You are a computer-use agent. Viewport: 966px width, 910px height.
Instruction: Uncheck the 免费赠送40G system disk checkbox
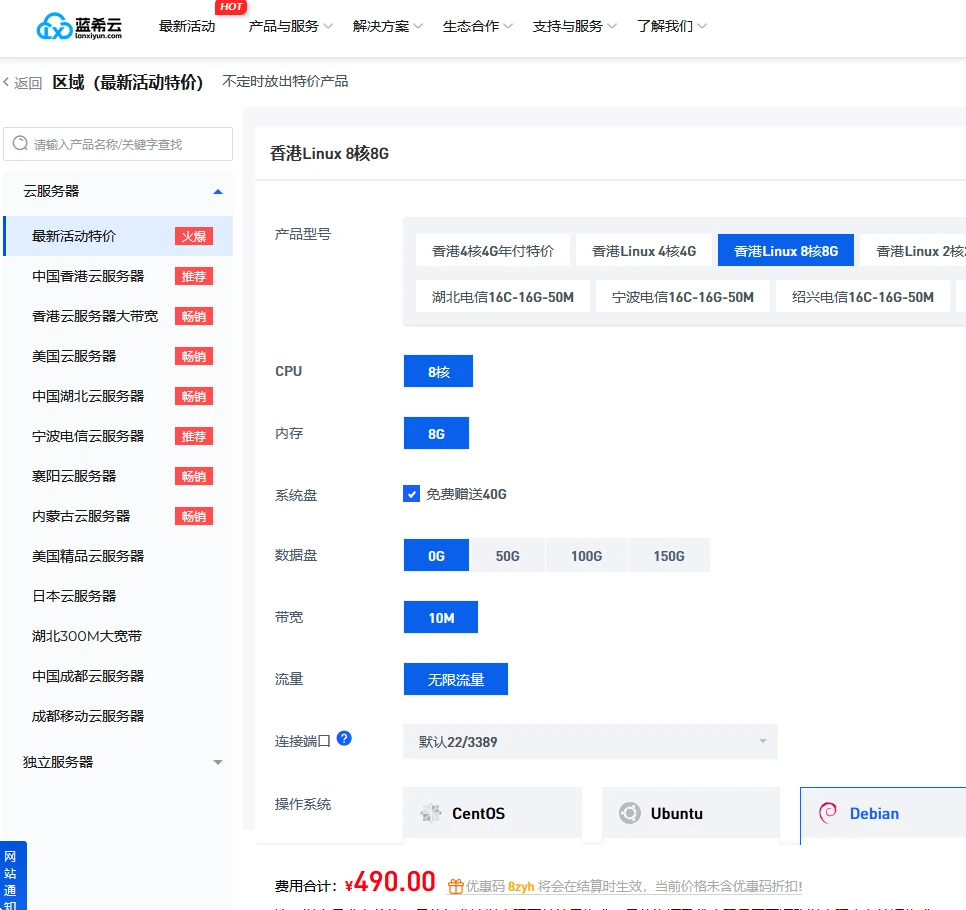pyautogui.click(x=411, y=494)
